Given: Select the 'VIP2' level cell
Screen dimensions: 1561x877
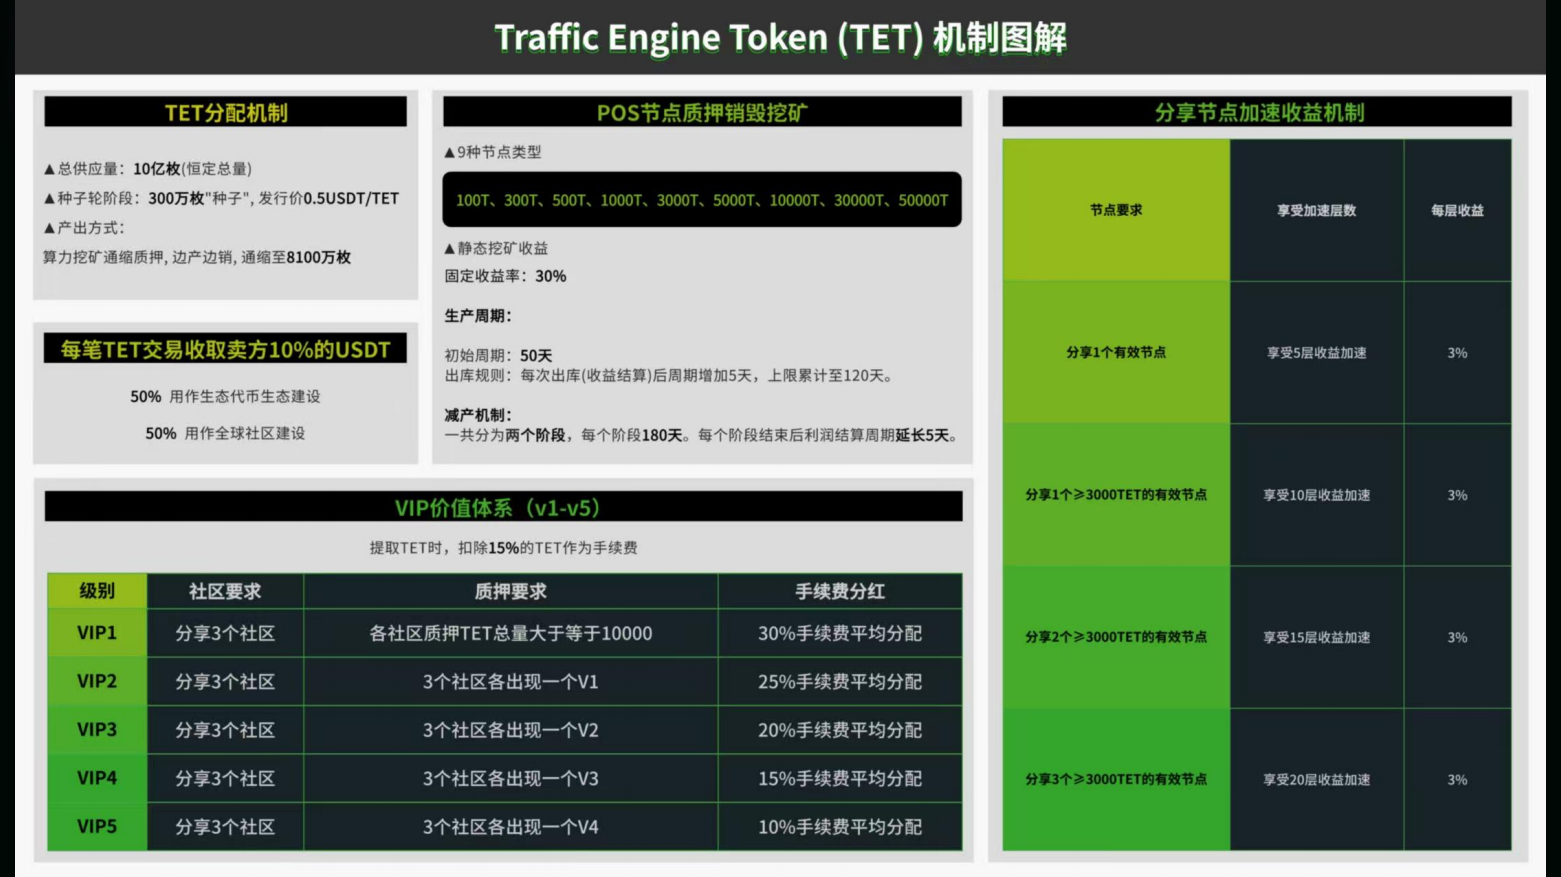Looking at the screenshot, I should coord(97,681).
